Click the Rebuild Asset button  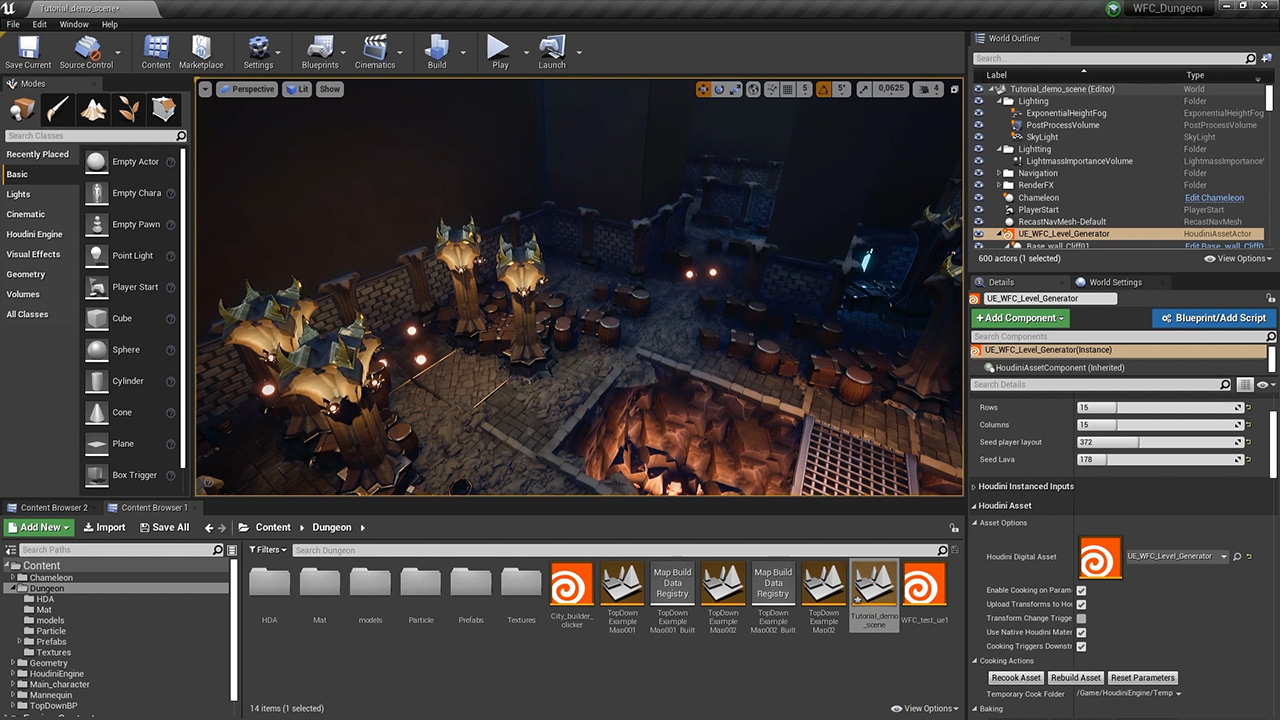1076,678
